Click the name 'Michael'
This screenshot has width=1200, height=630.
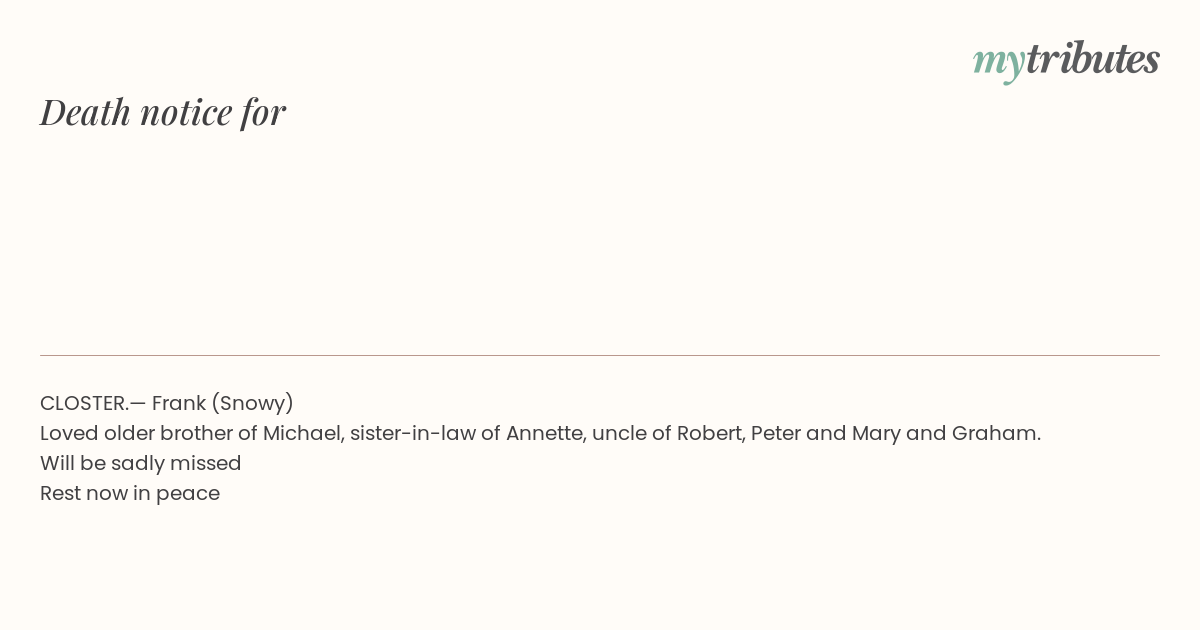point(301,433)
